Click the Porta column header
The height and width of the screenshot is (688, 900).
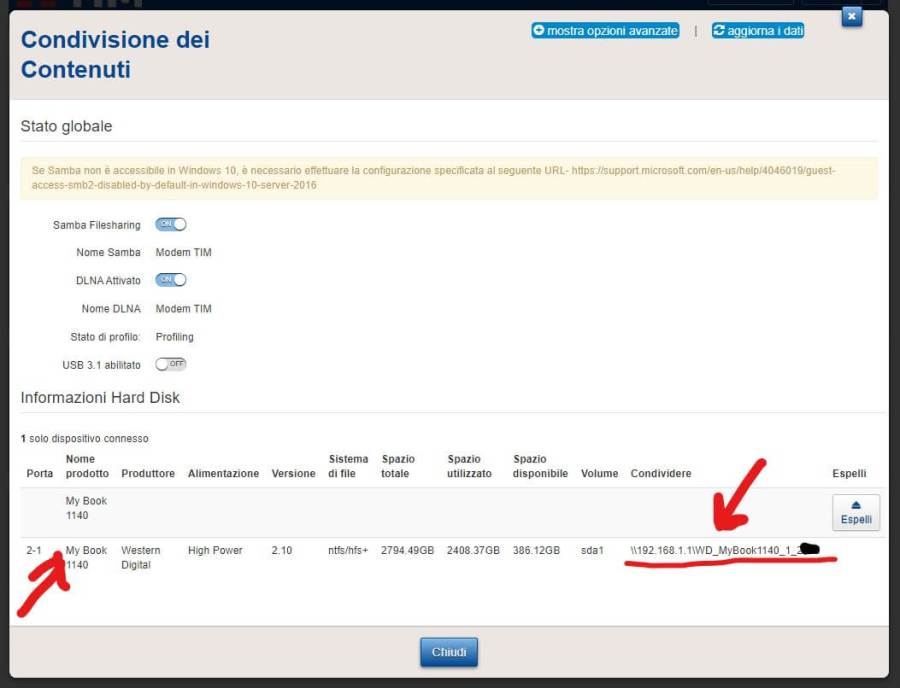pos(40,473)
